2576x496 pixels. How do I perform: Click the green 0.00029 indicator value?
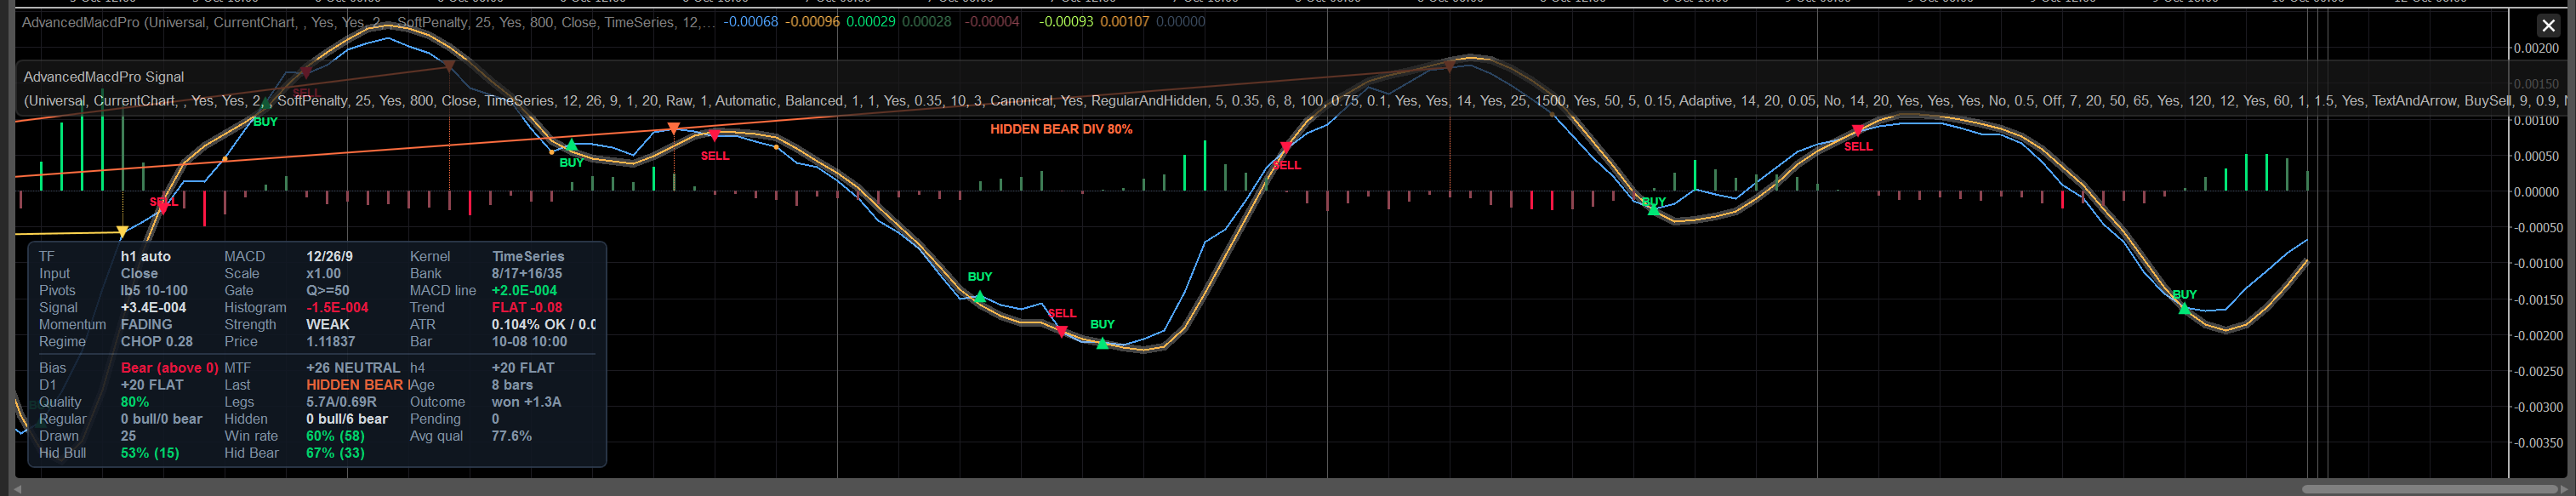[x=871, y=22]
